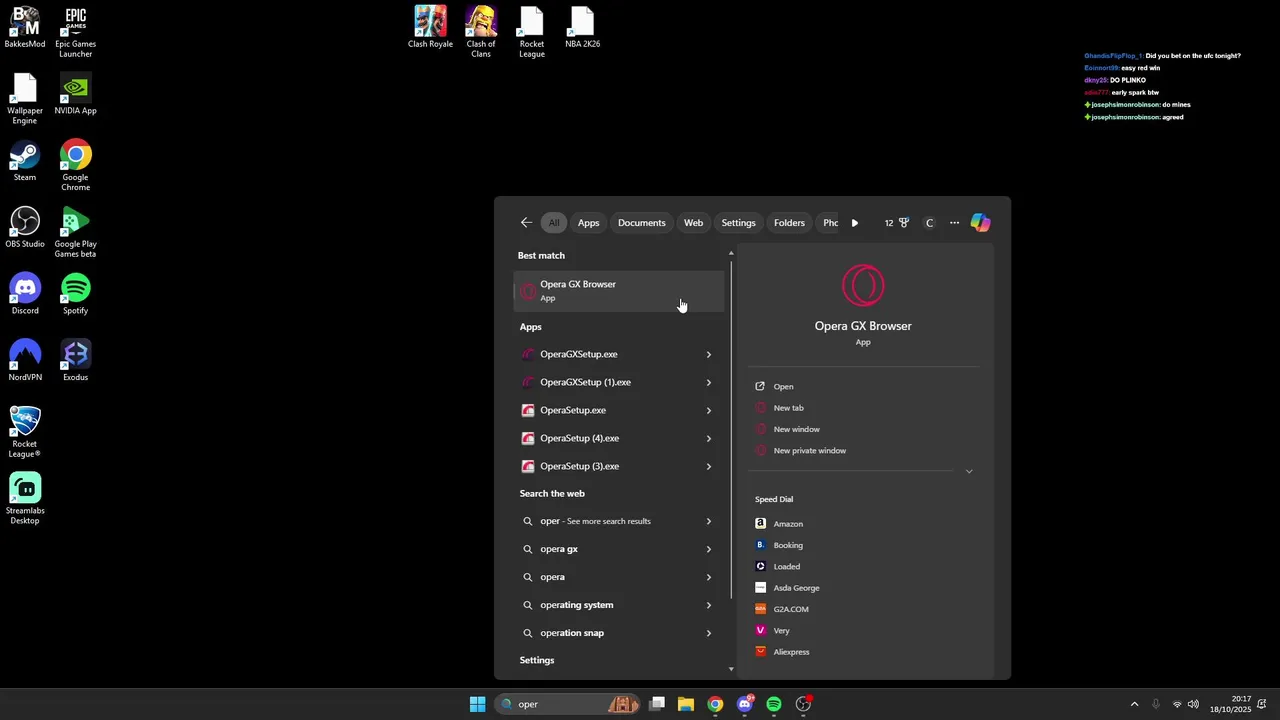Select Rocket League® game shortcut on desktop
This screenshot has width=1280, height=720.
pyautogui.click(x=25, y=432)
